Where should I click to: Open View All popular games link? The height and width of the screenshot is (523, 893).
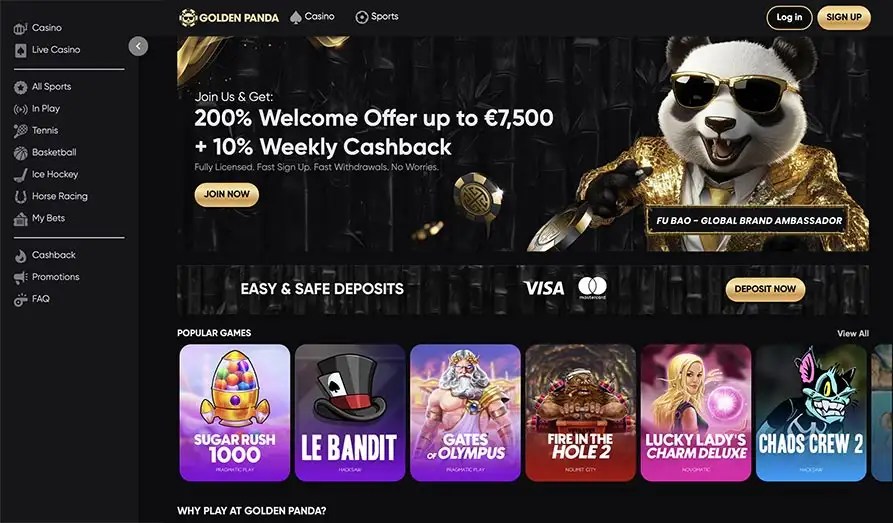[x=853, y=333]
